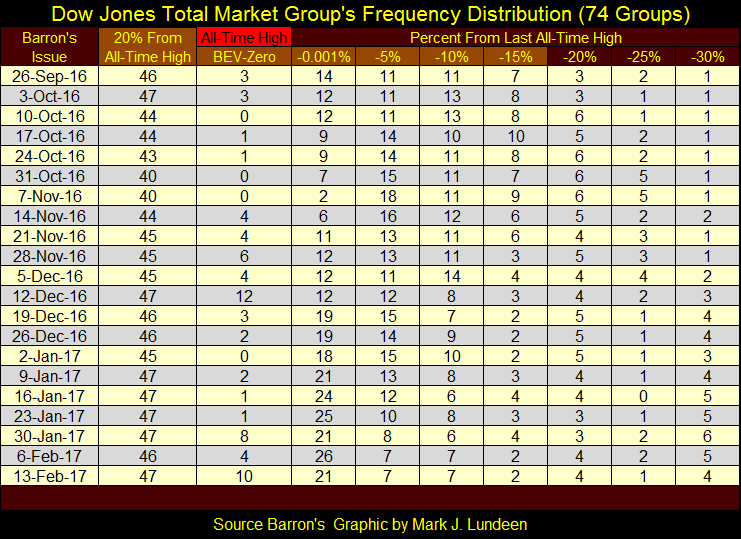Click the -0.001% value 26 in 6-Feb-17 row
The width and height of the screenshot is (741, 539).
click(x=323, y=455)
